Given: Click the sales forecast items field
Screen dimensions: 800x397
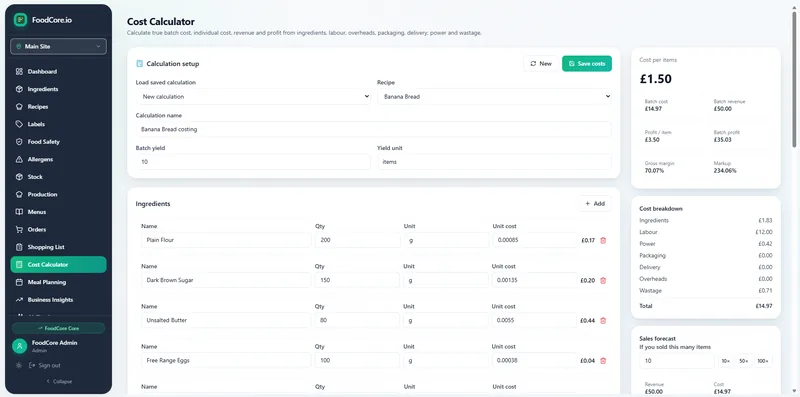Looking at the screenshot, I should coord(677,361).
